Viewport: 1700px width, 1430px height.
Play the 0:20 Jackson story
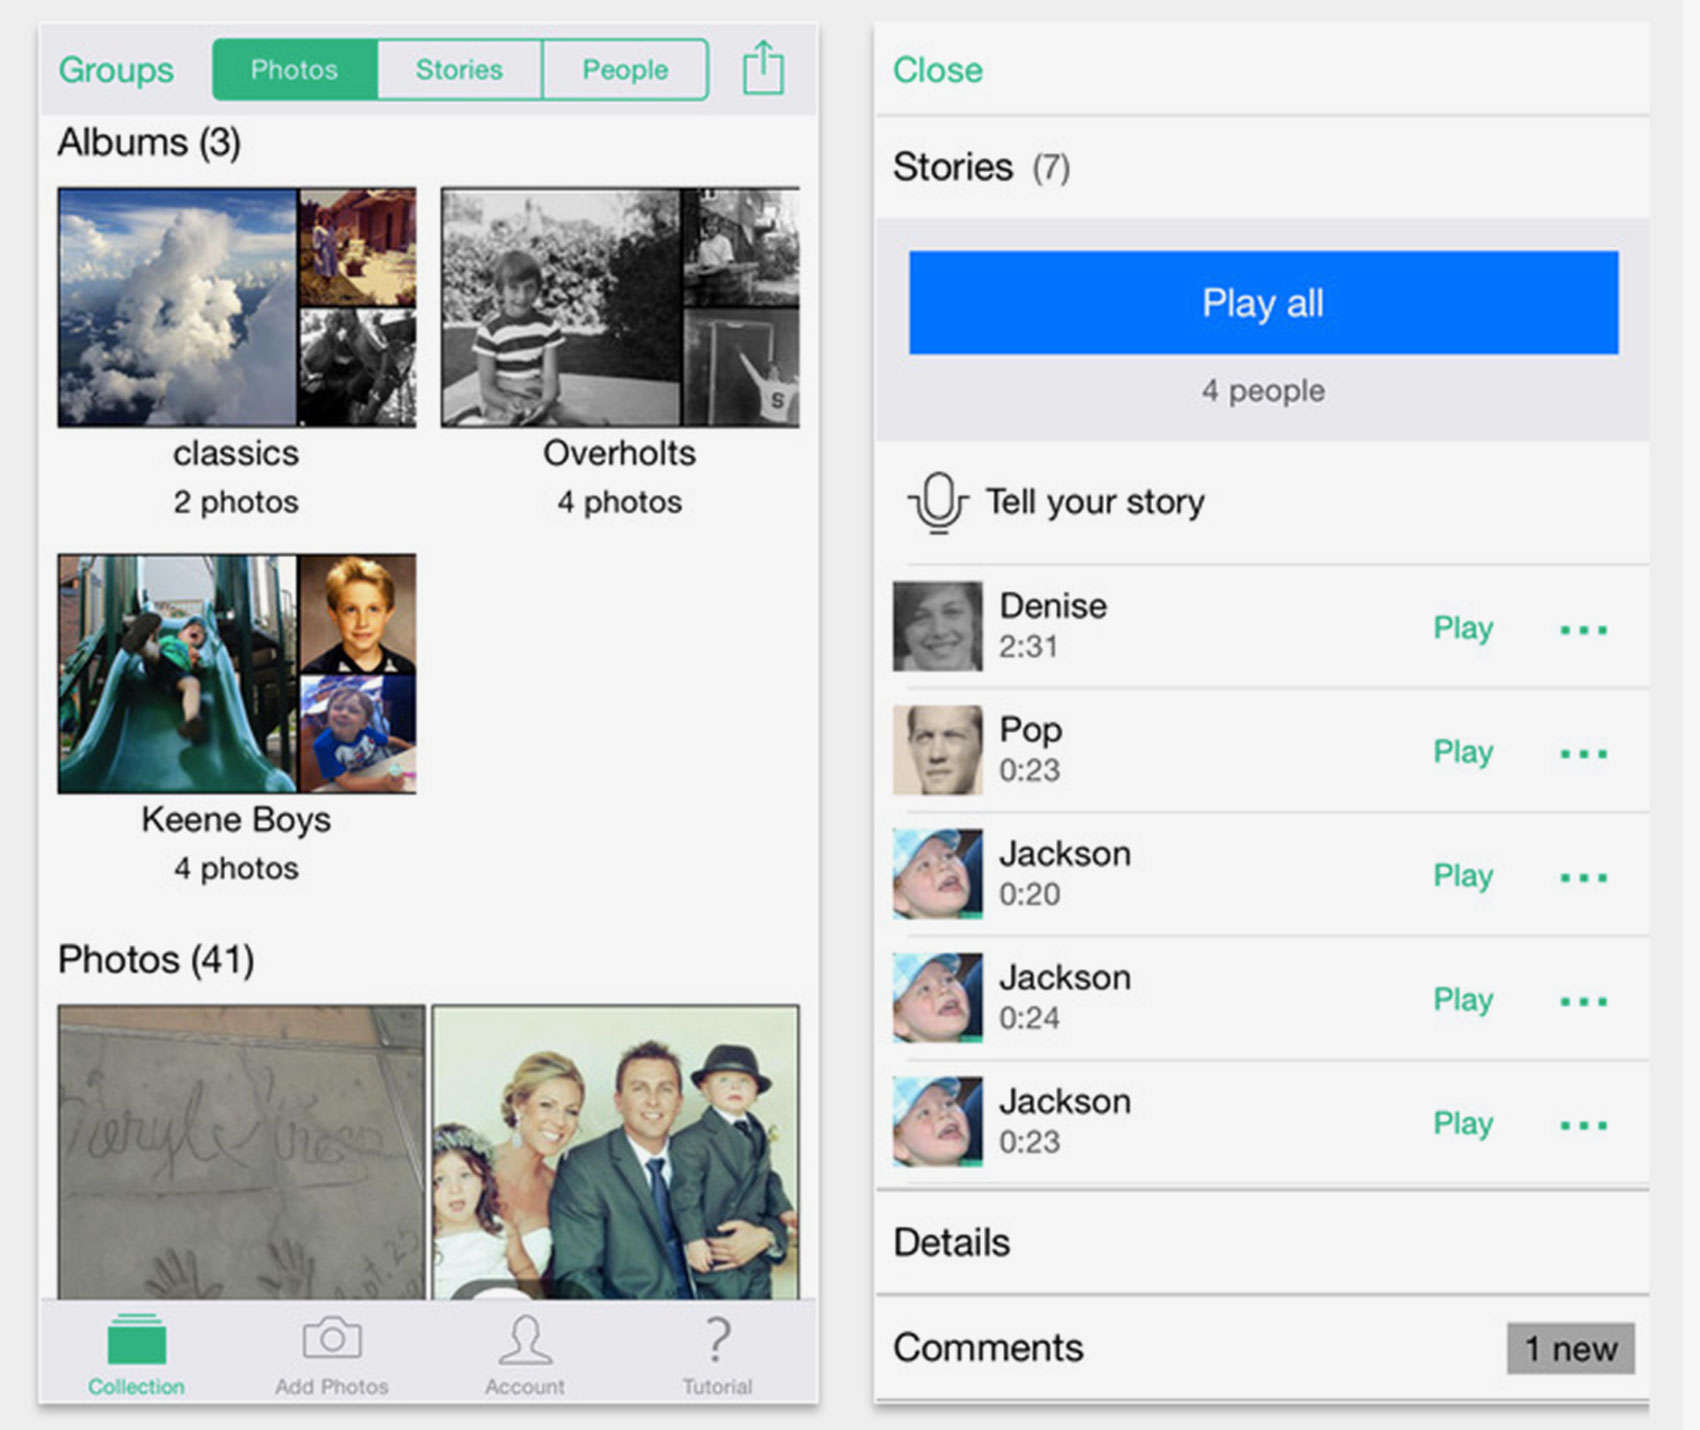[1462, 876]
